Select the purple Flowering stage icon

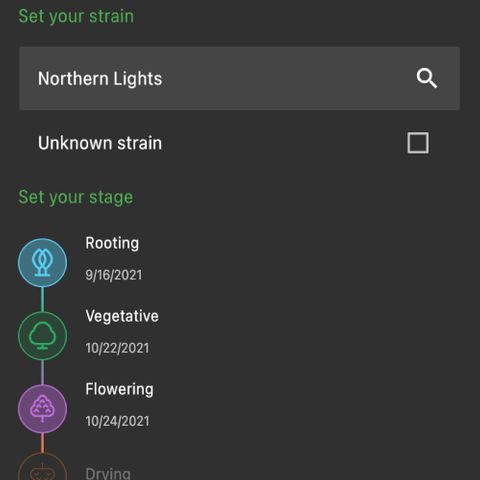tap(42, 409)
